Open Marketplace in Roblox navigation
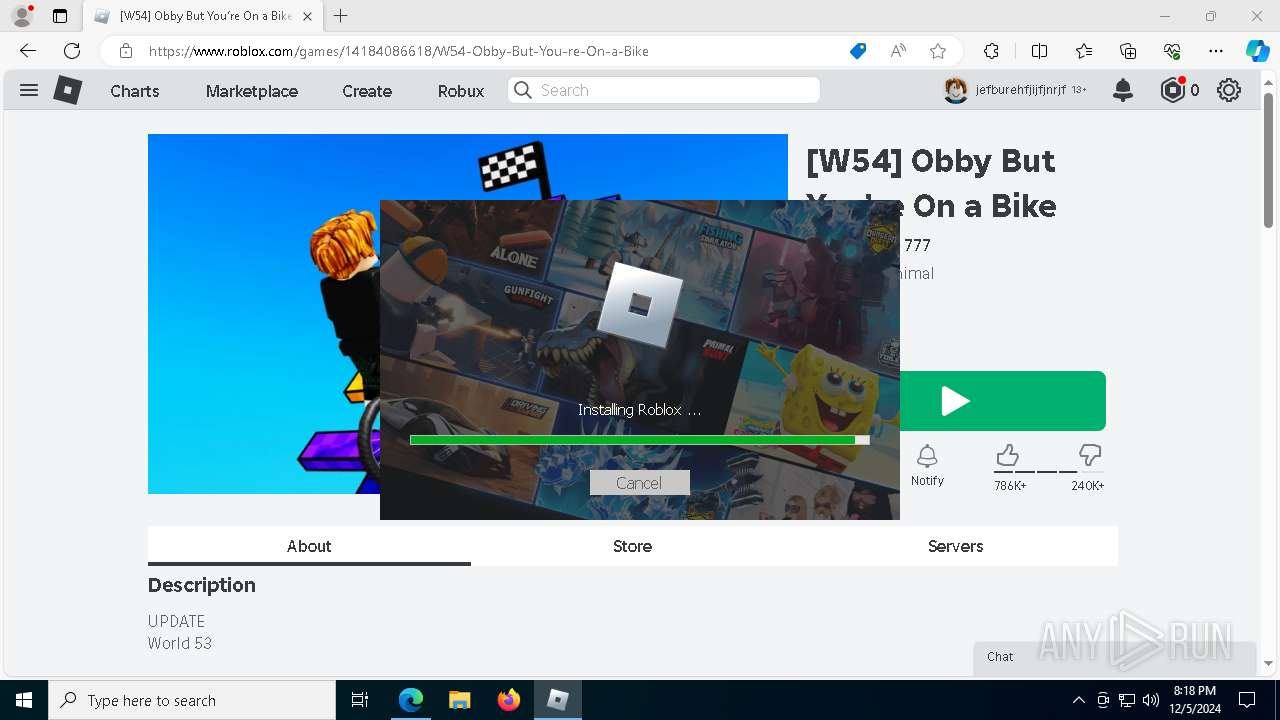Image resolution: width=1280 pixels, height=720 pixels. 252,91
